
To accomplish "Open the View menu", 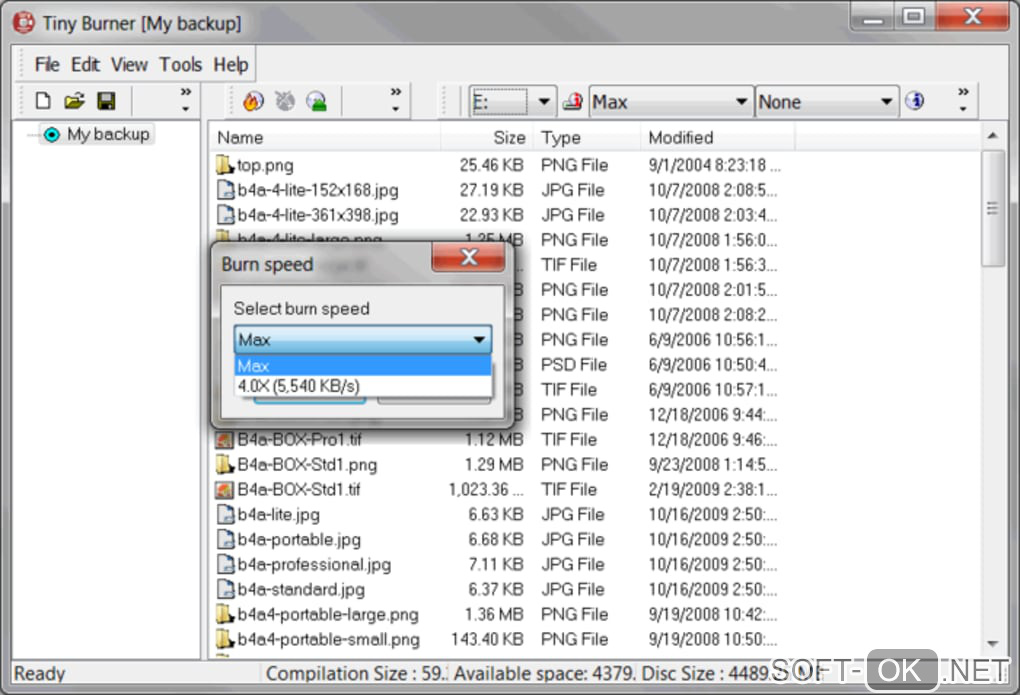I will (x=129, y=64).
